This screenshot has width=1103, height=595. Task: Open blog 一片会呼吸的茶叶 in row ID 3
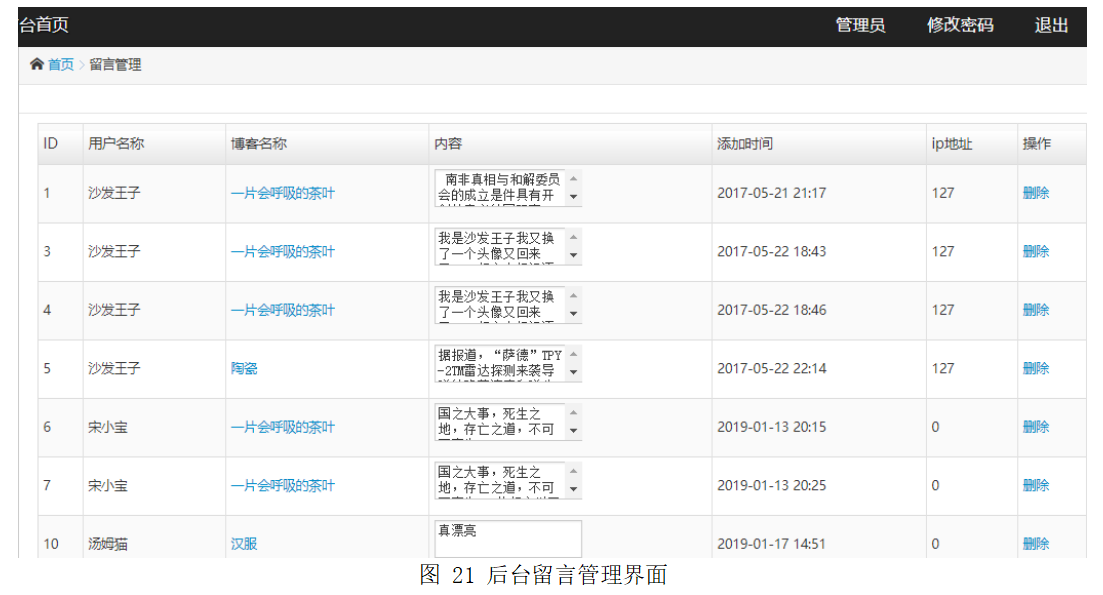(x=283, y=251)
